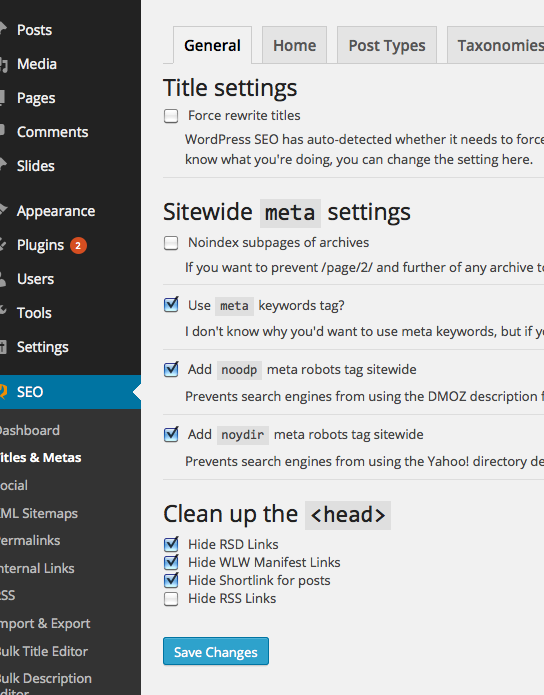
Task: Open the Social submenu link
Action: pos(14,485)
